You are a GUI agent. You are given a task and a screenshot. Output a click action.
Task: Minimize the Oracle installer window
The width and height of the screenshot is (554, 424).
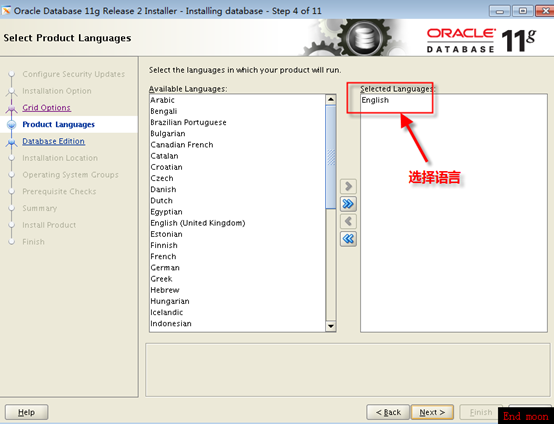pyautogui.click(x=500, y=11)
